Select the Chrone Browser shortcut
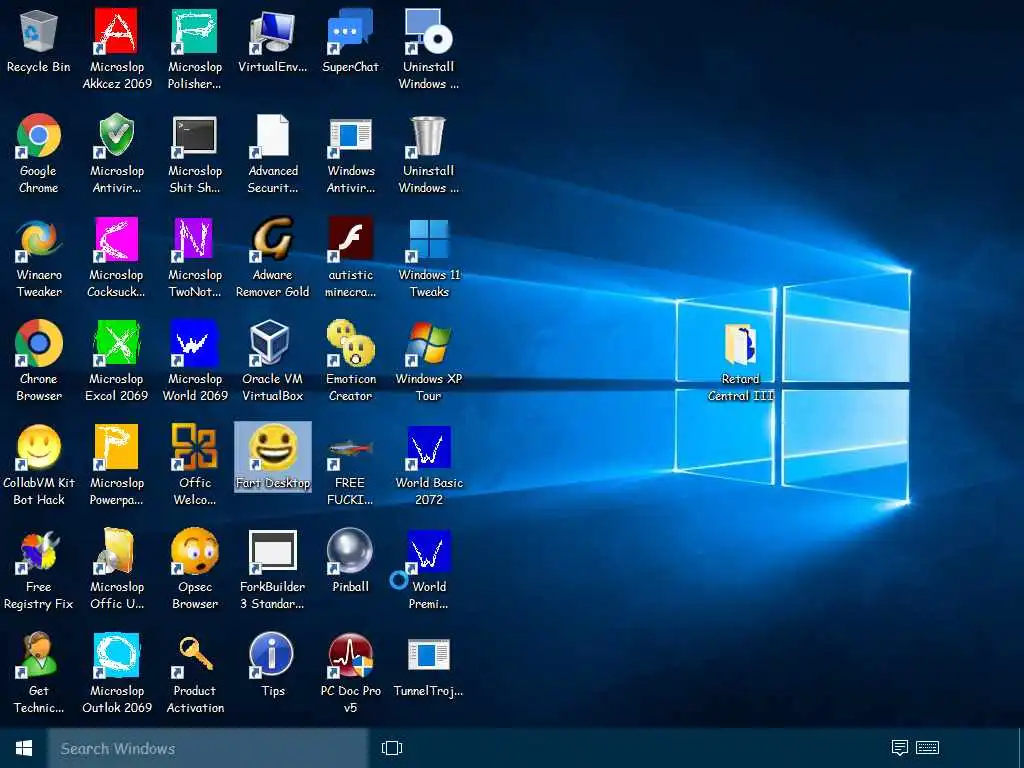Image resolution: width=1024 pixels, height=768 pixels. [x=39, y=361]
